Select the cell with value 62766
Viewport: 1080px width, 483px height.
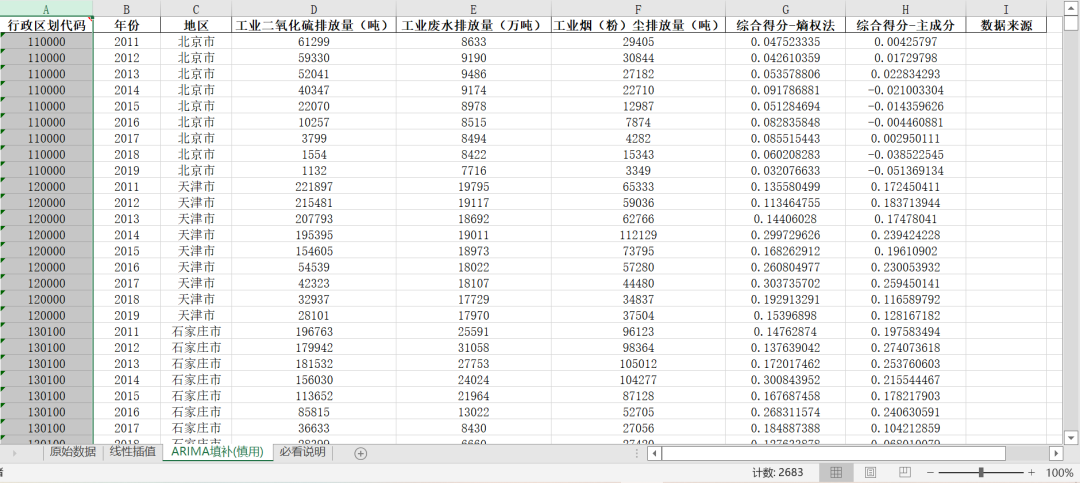tap(638, 218)
